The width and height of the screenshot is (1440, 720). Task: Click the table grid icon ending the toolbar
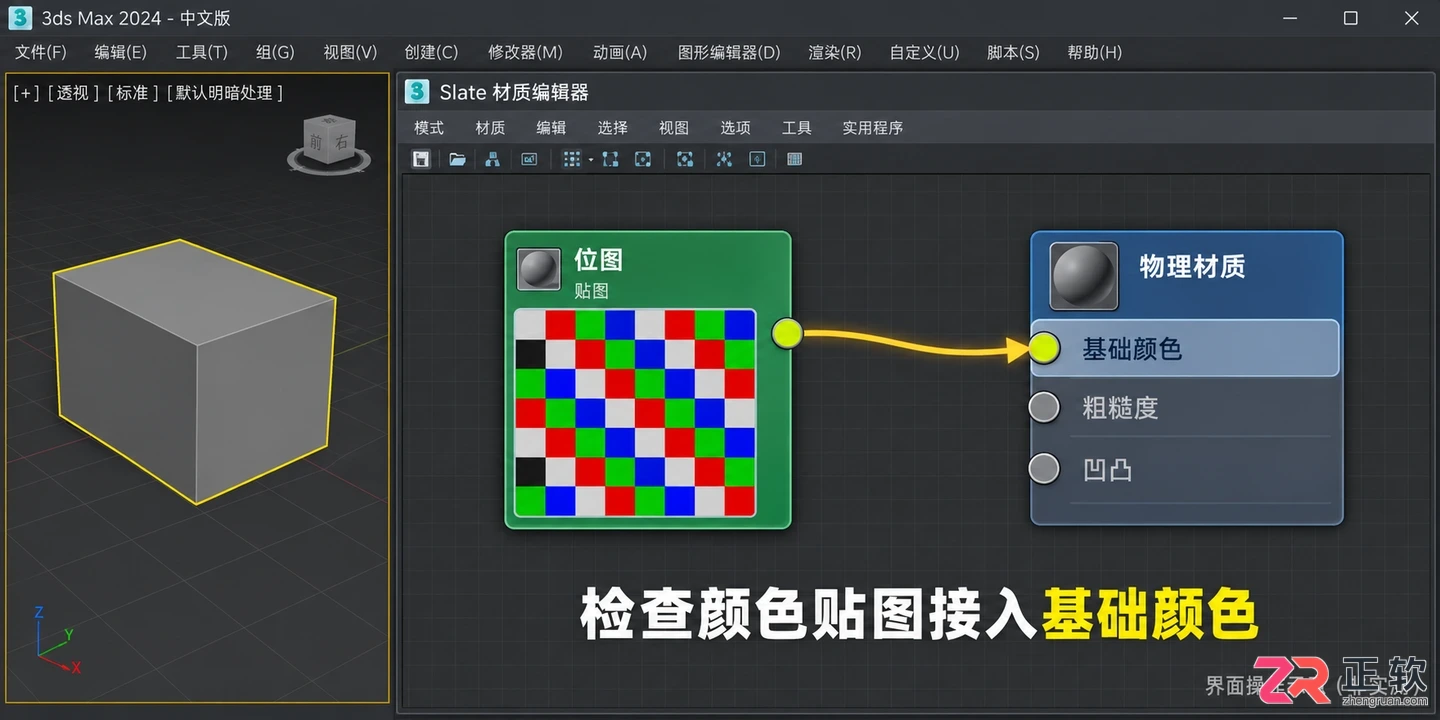[795, 159]
